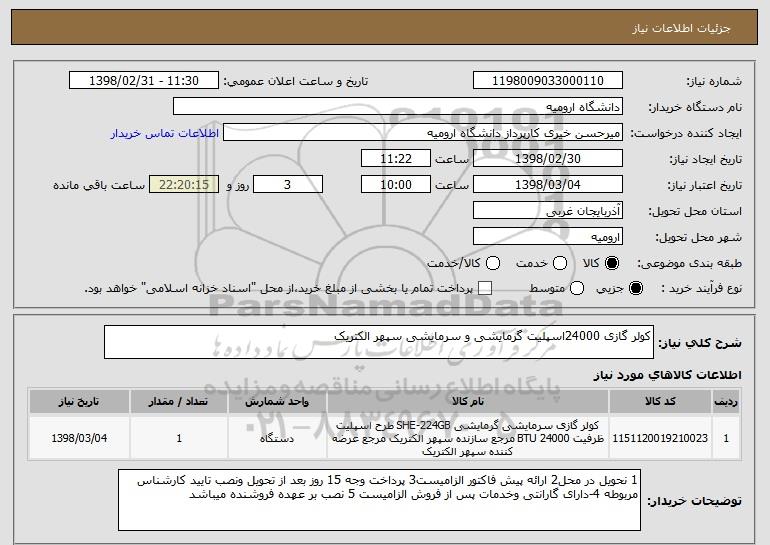Viewport: 770px width, 545px height.
Task: Click the validity date field 1398/03/04
Action: pos(548,185)
